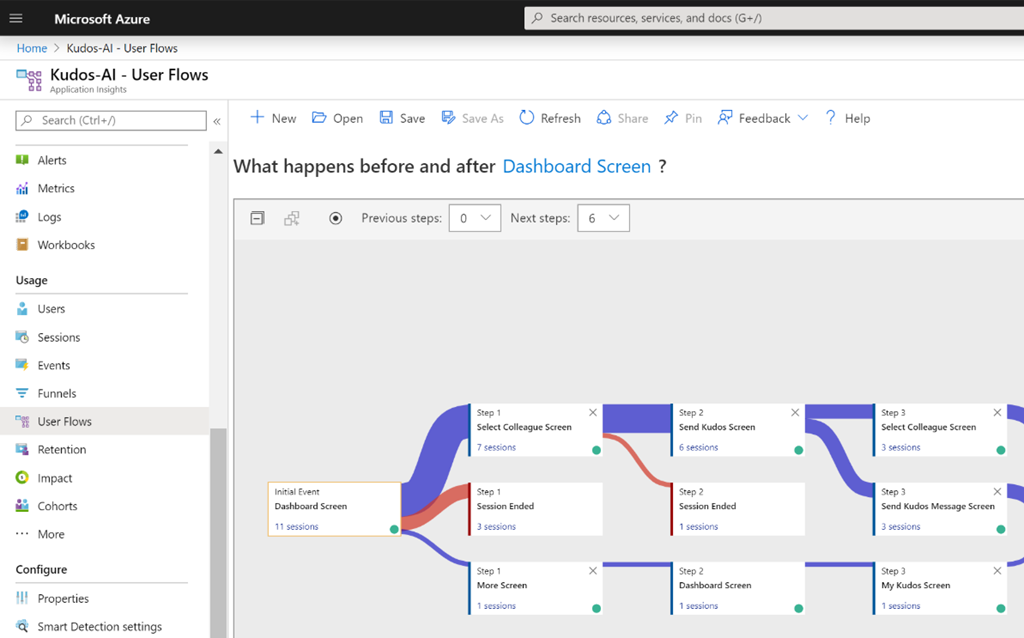Close Step 3 Select Colleague Screen node
Image resolution: width=1024 pixels, height=638 pixels.
tap(997, 413)
